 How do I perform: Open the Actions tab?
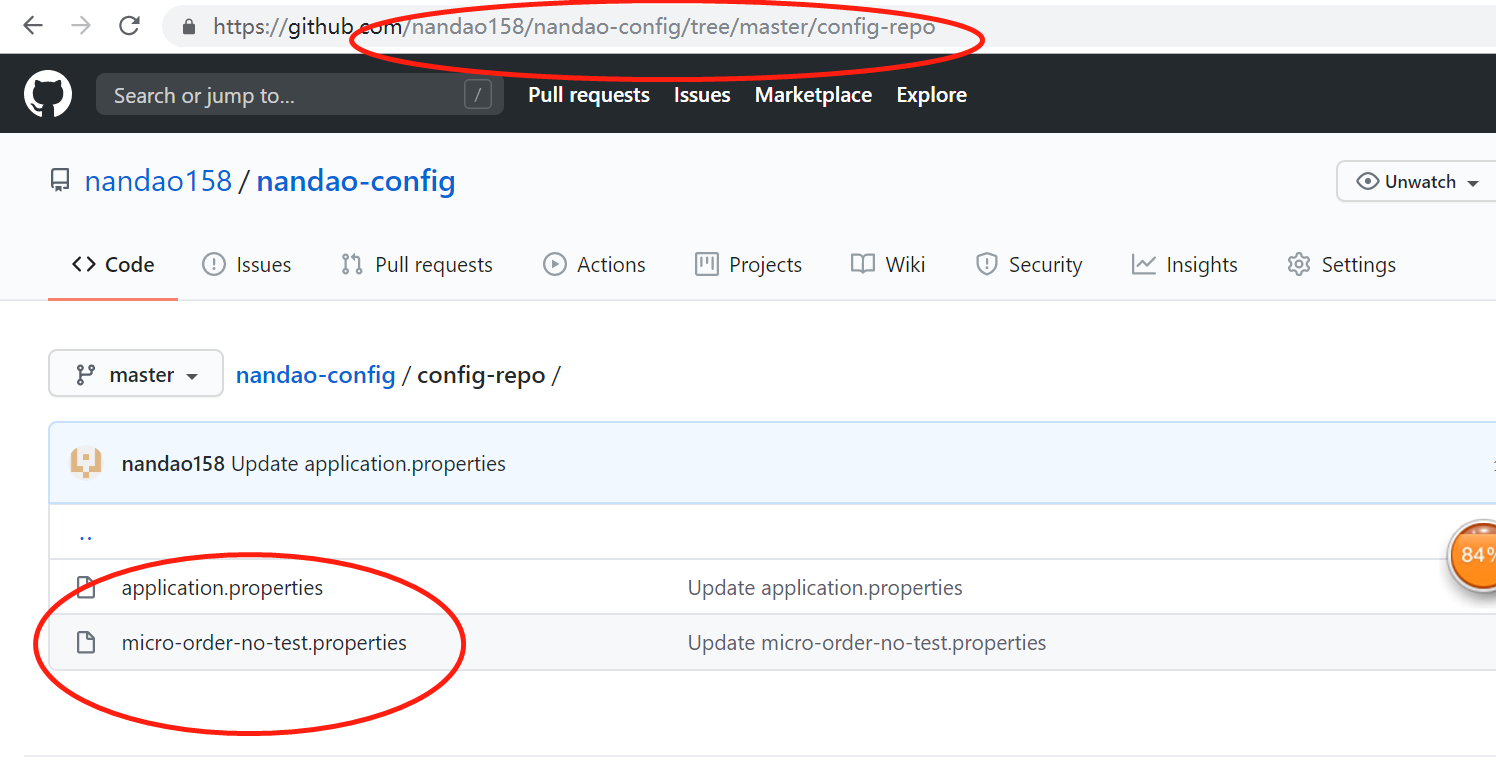pyautogui.click(x=594, y=265)
